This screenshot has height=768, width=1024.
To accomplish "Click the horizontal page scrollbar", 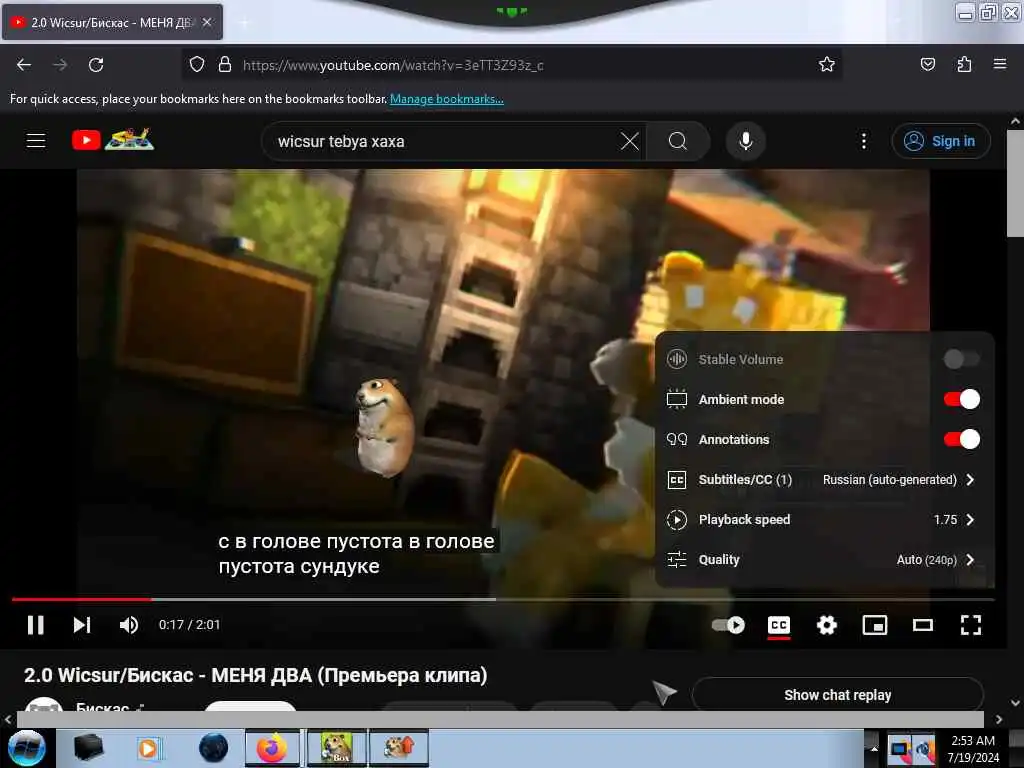I will tap(500, 719).
